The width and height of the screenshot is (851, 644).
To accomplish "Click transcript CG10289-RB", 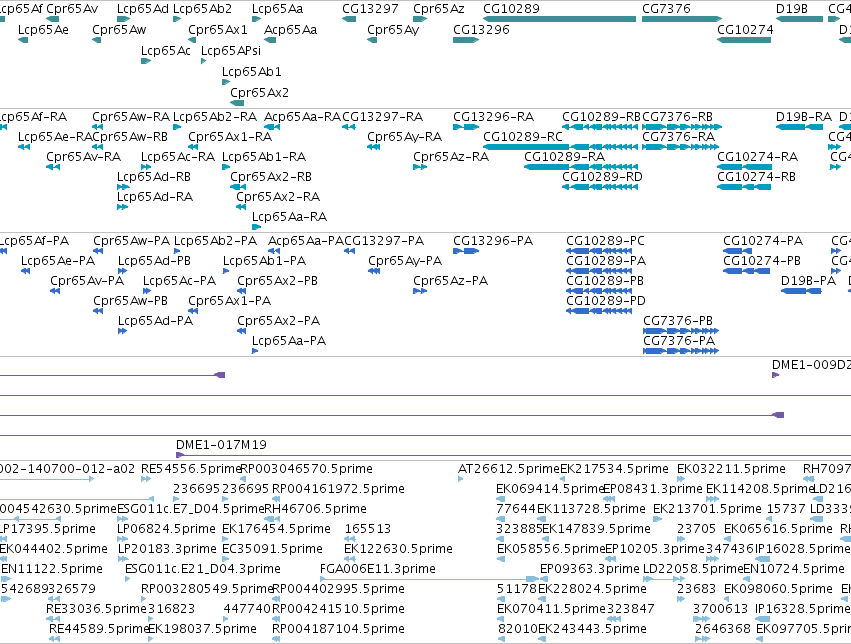I will coord(600,126).
